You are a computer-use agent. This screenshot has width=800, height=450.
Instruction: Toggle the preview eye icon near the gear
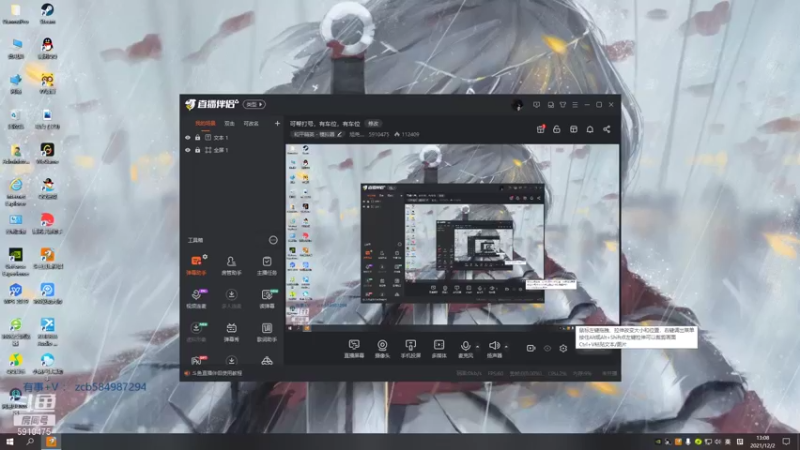(x=547, y=348)
